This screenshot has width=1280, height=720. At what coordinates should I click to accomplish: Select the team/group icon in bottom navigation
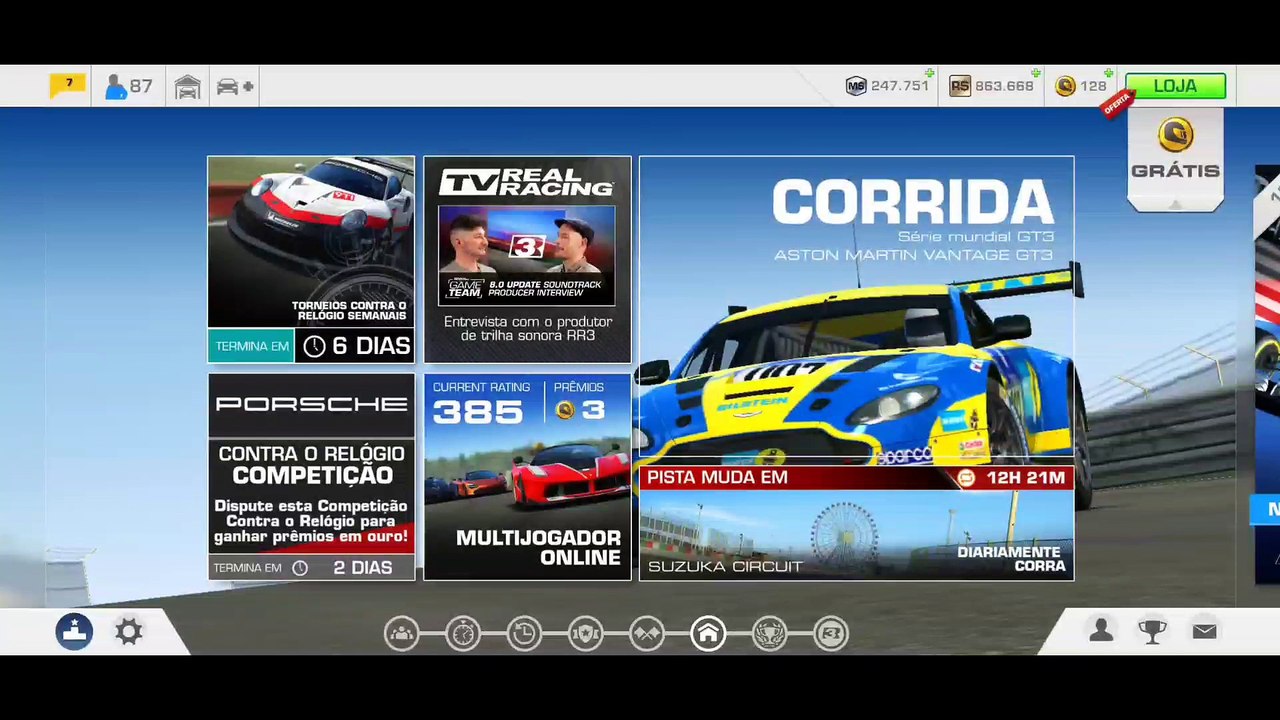(x=401, y=633)
